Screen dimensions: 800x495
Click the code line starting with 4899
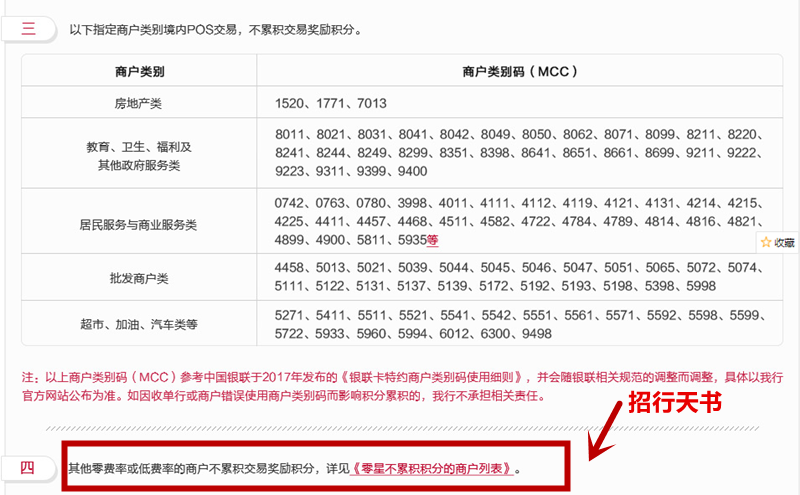(x=357, y=240)
